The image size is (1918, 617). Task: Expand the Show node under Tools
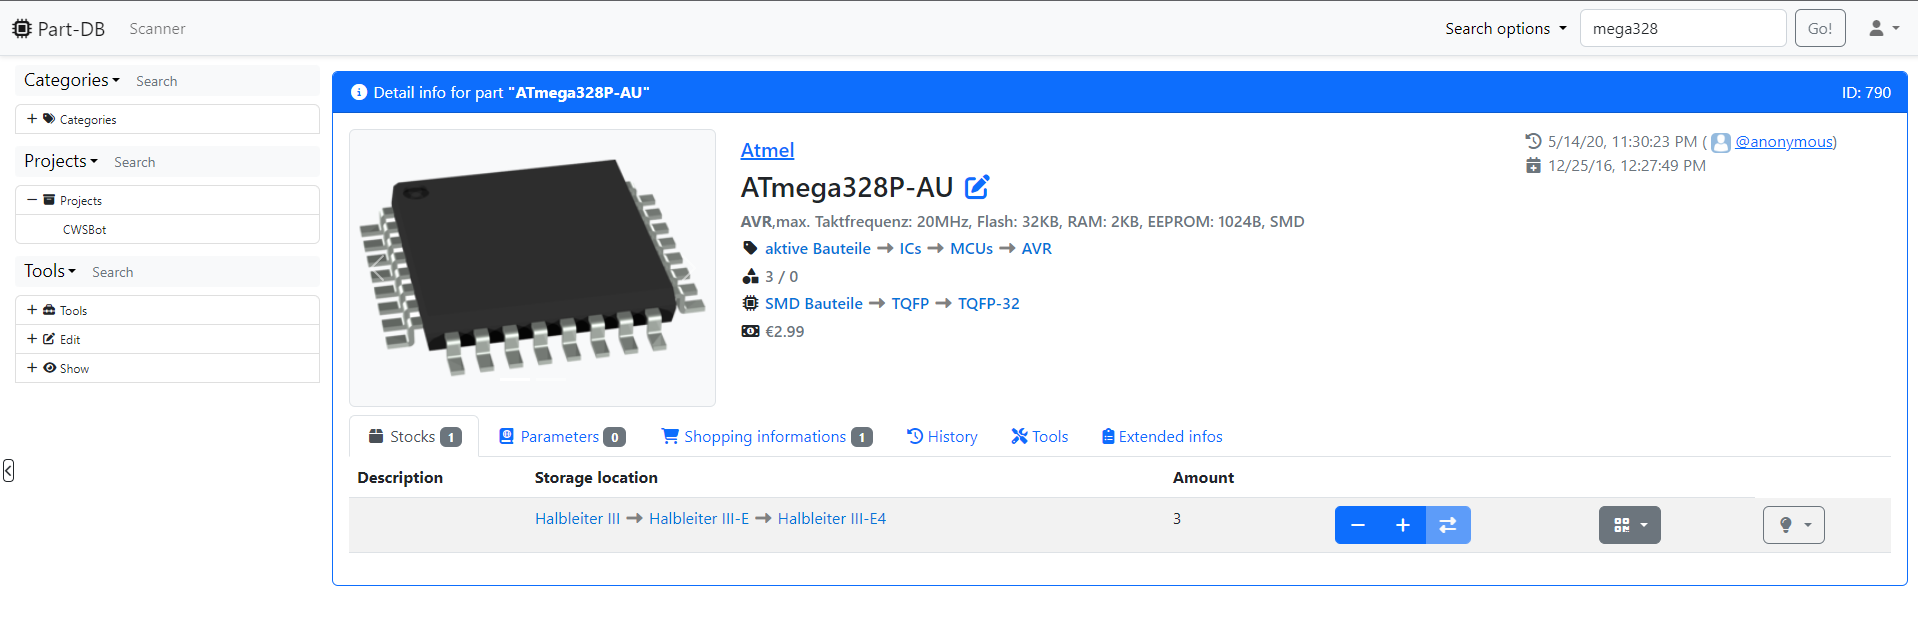pyautogui.click(x=32, y=368)
